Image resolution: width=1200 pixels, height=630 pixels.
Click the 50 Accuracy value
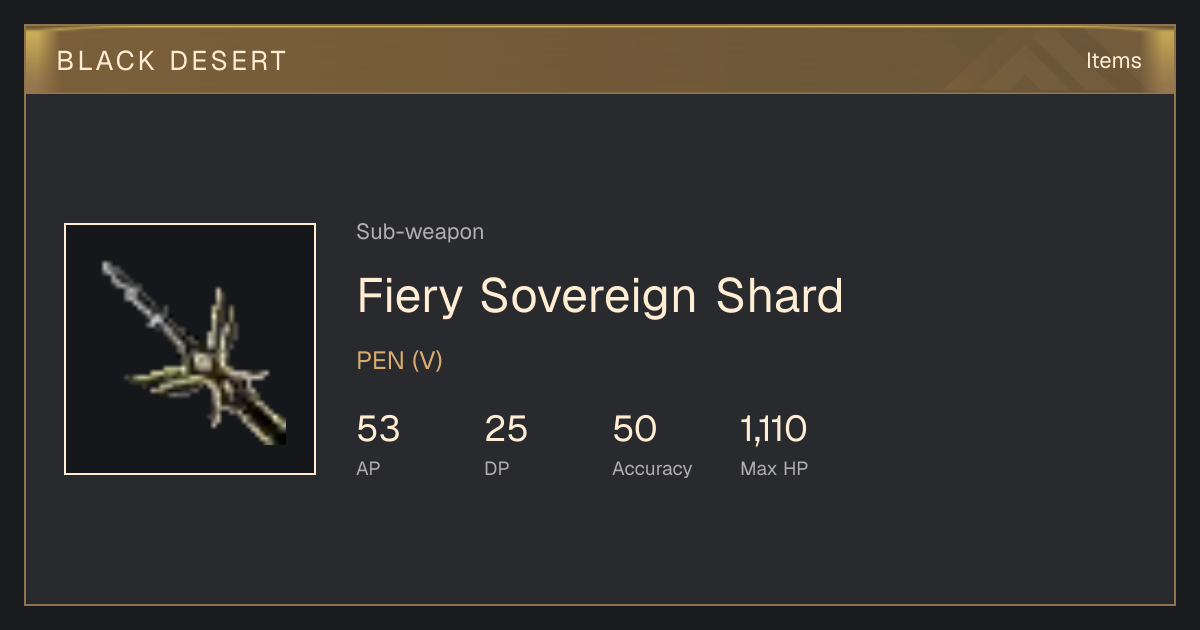pos(634,430)
